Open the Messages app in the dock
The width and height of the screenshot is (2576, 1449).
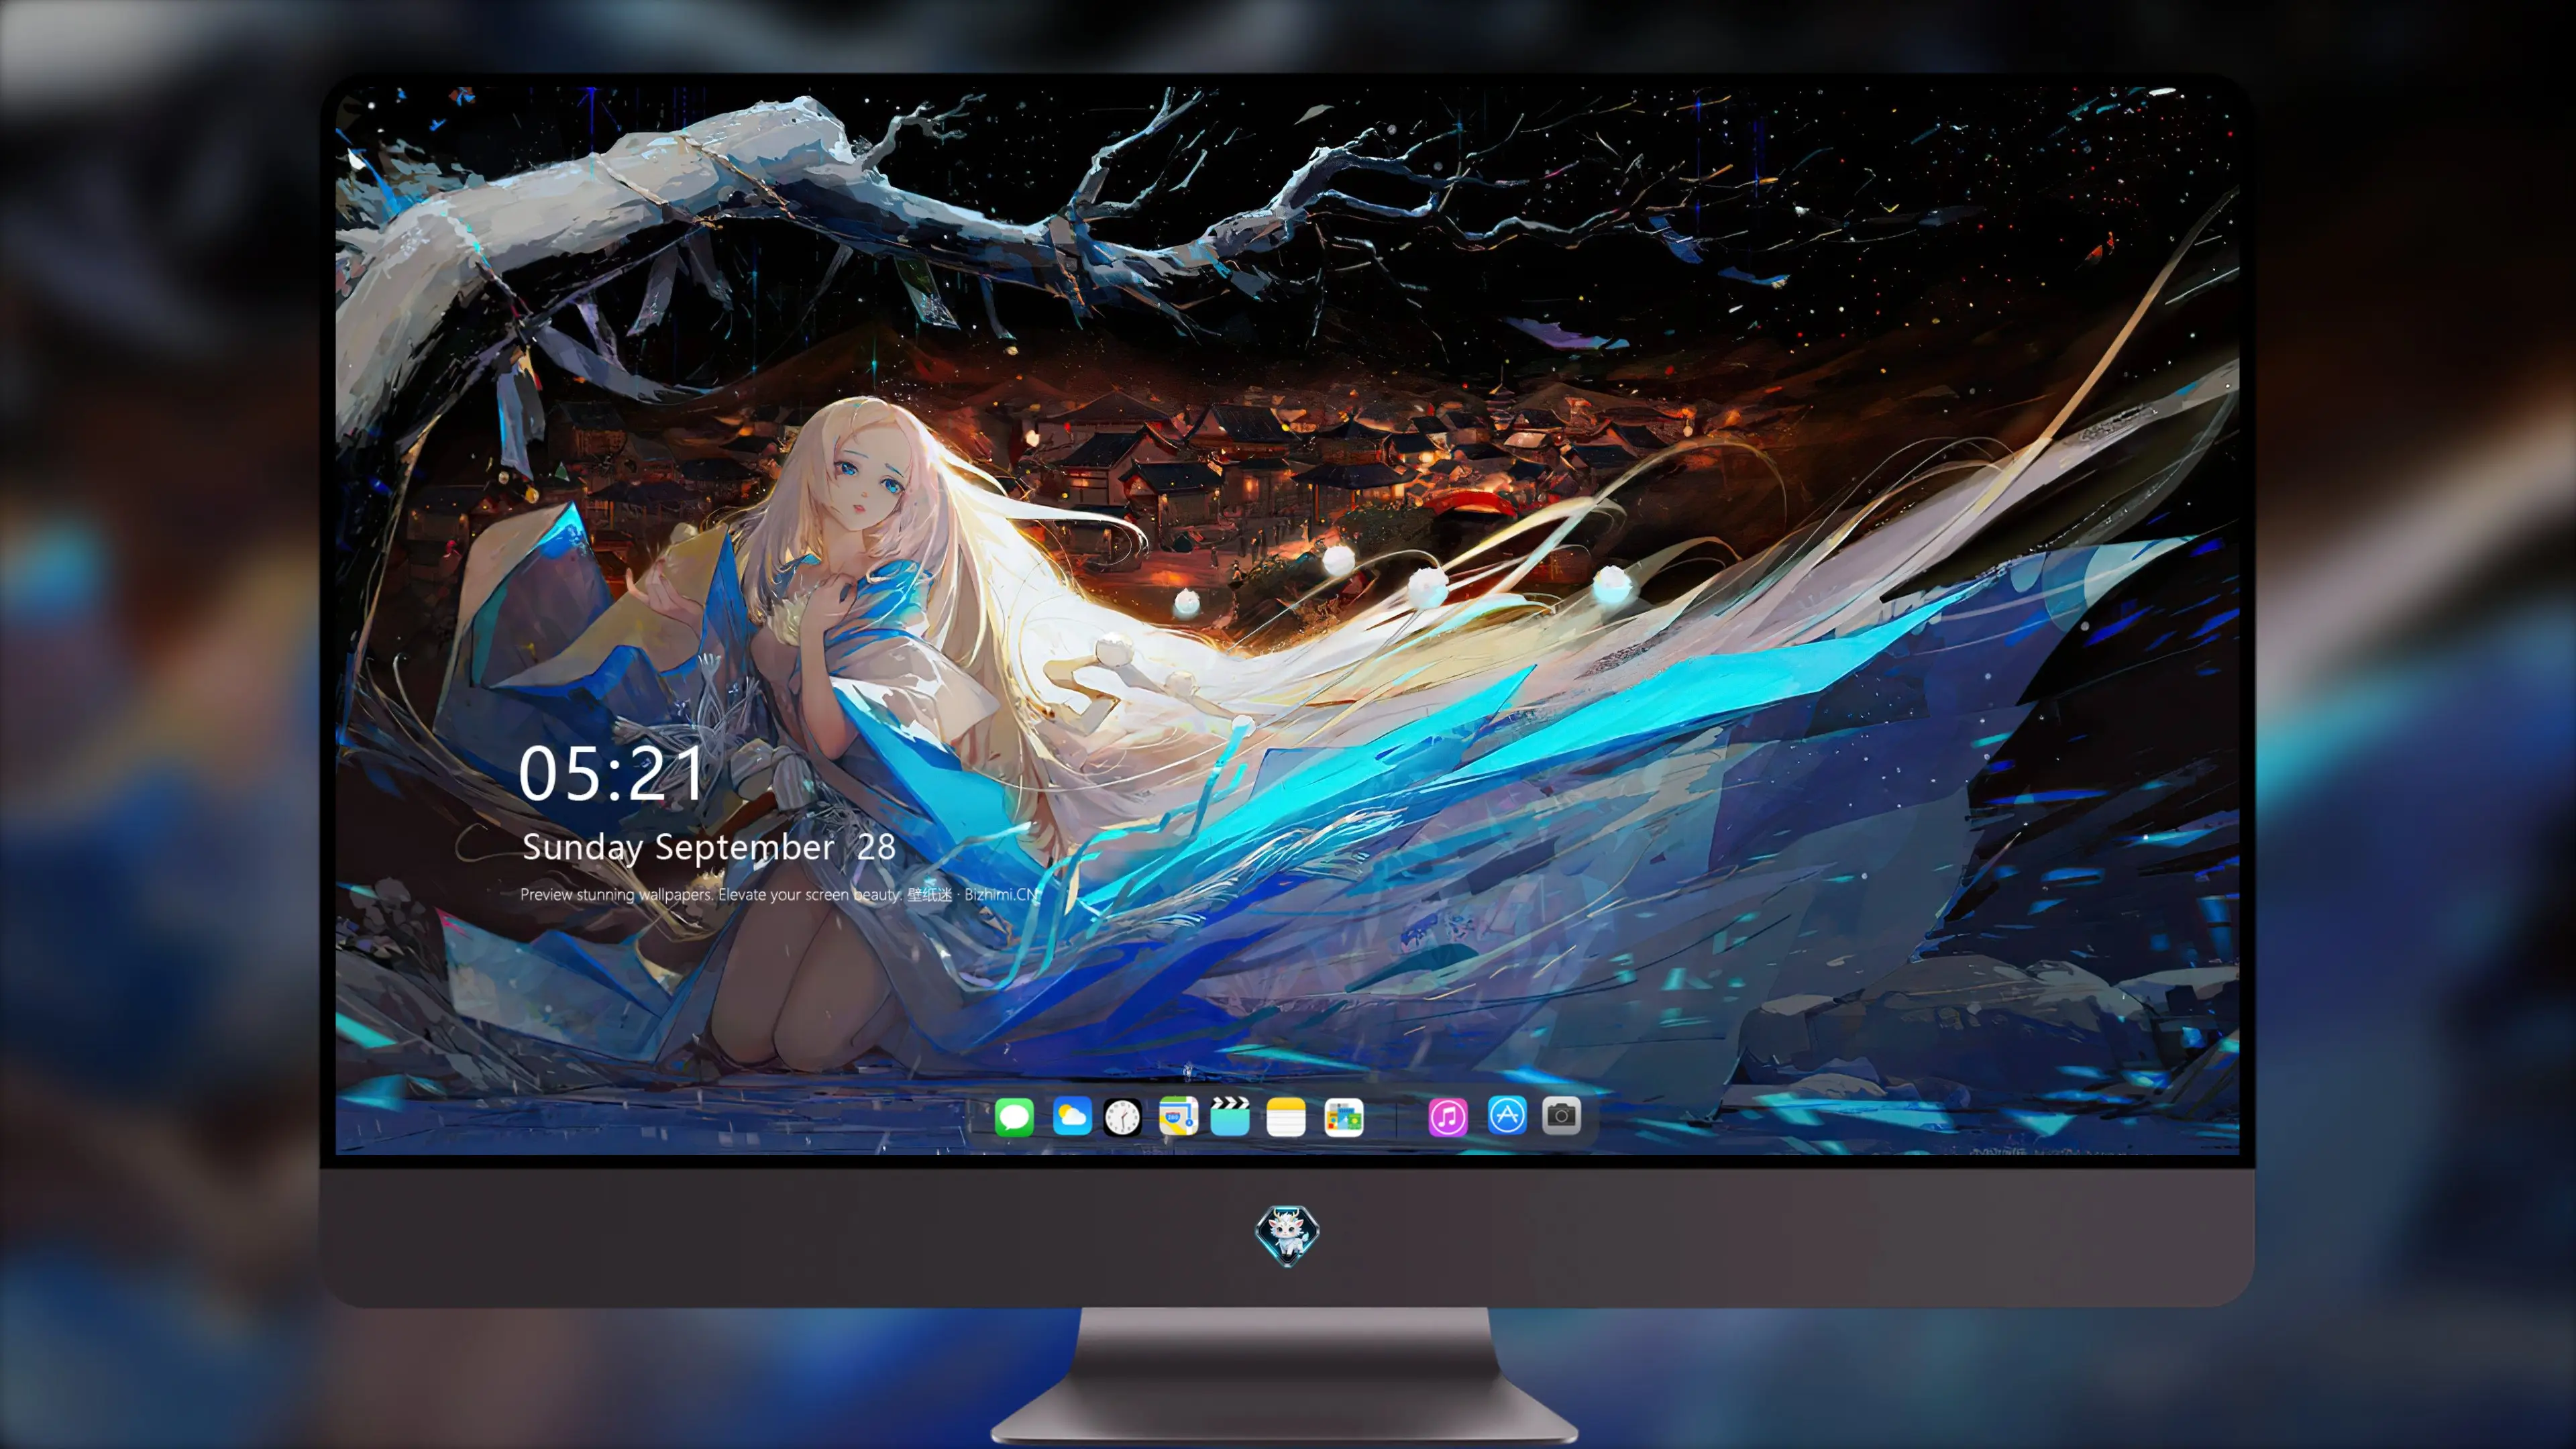(1014, 1117)
